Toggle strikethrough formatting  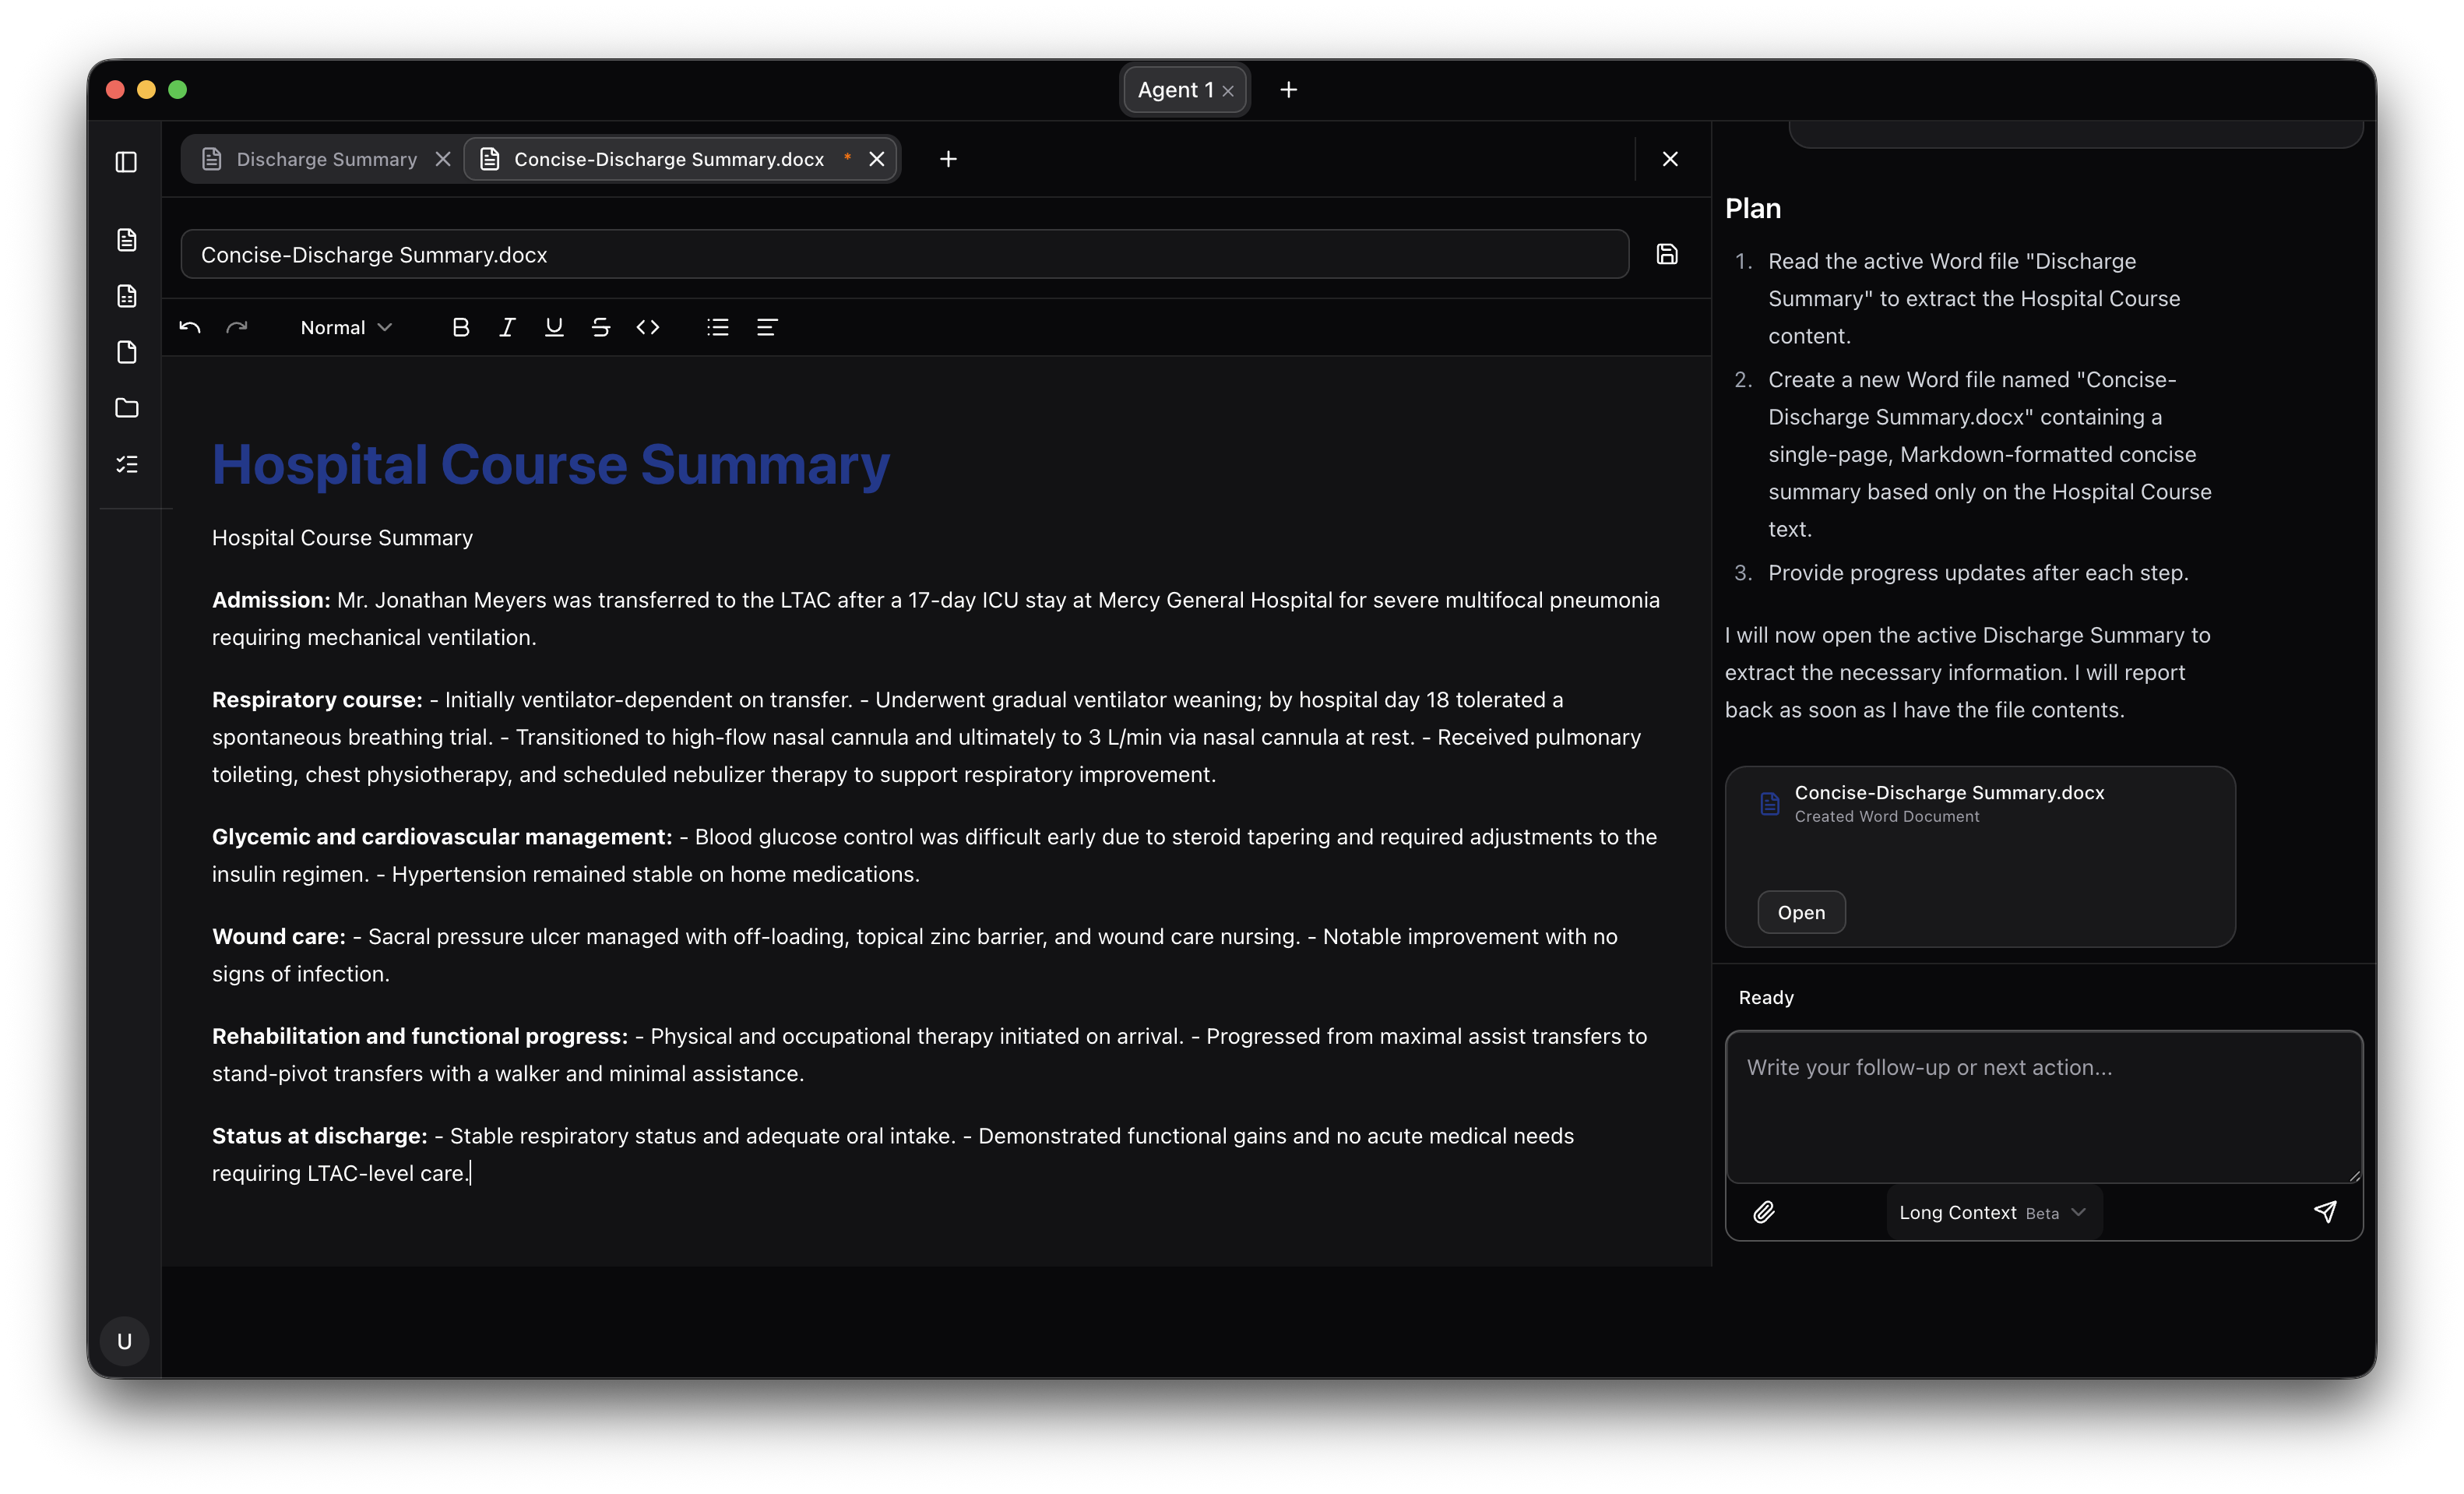[x=600, y=327]
